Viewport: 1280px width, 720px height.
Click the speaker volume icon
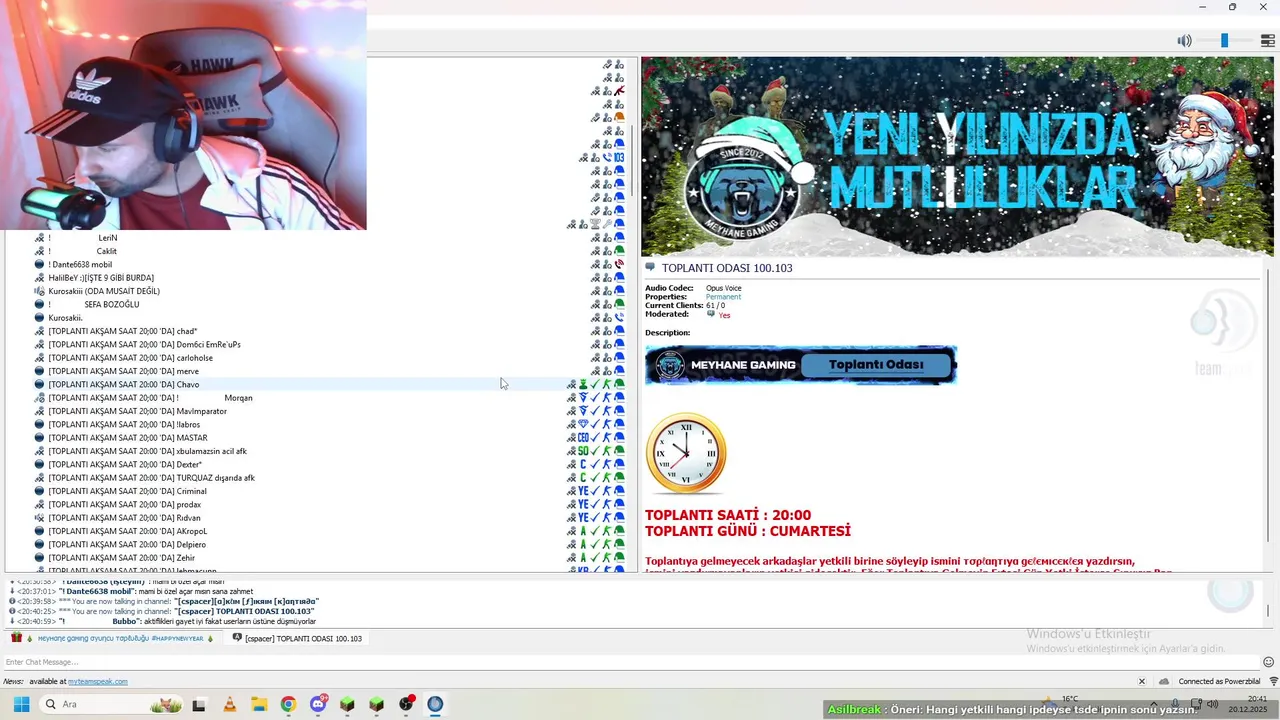click(x=1184, y=41)
